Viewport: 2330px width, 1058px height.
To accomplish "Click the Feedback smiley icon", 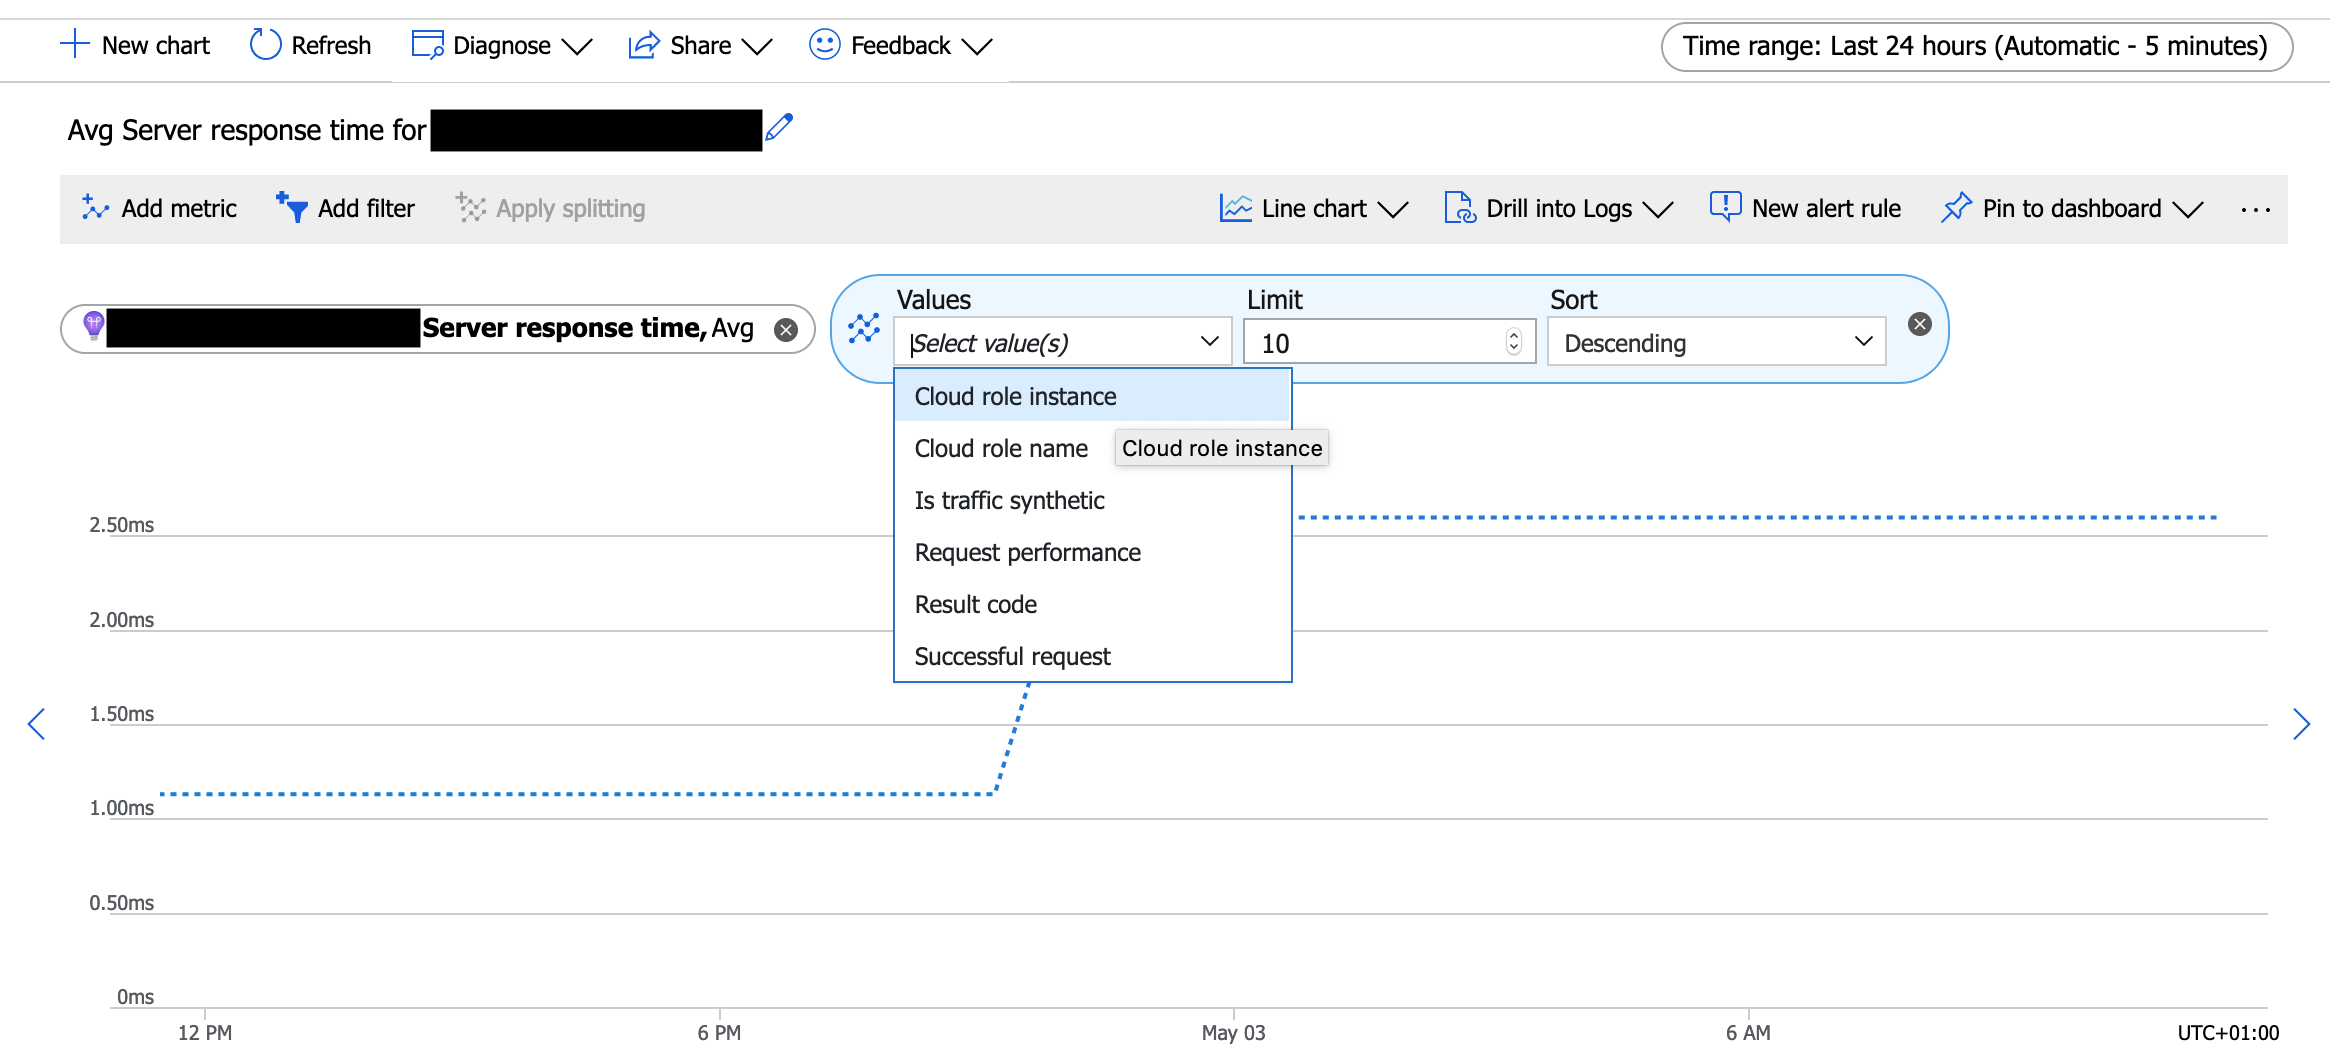I will pyautogui.click(x=823, y=45).
